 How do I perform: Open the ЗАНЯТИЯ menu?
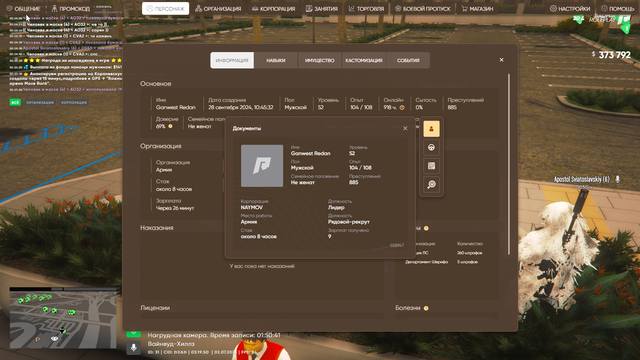click(x=322, y=9)
